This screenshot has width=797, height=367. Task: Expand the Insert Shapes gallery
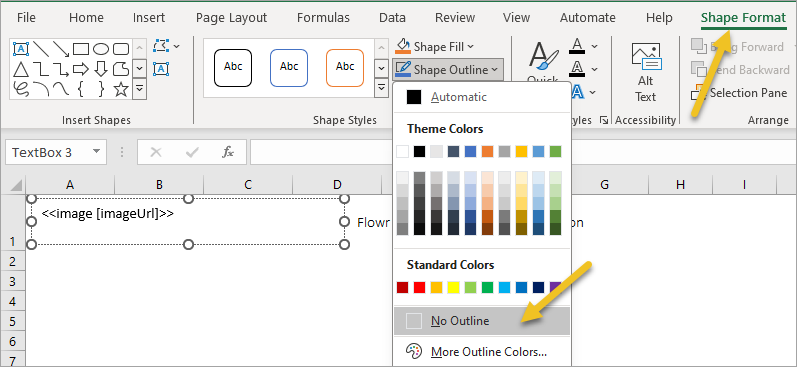click(x=140, y=88)
